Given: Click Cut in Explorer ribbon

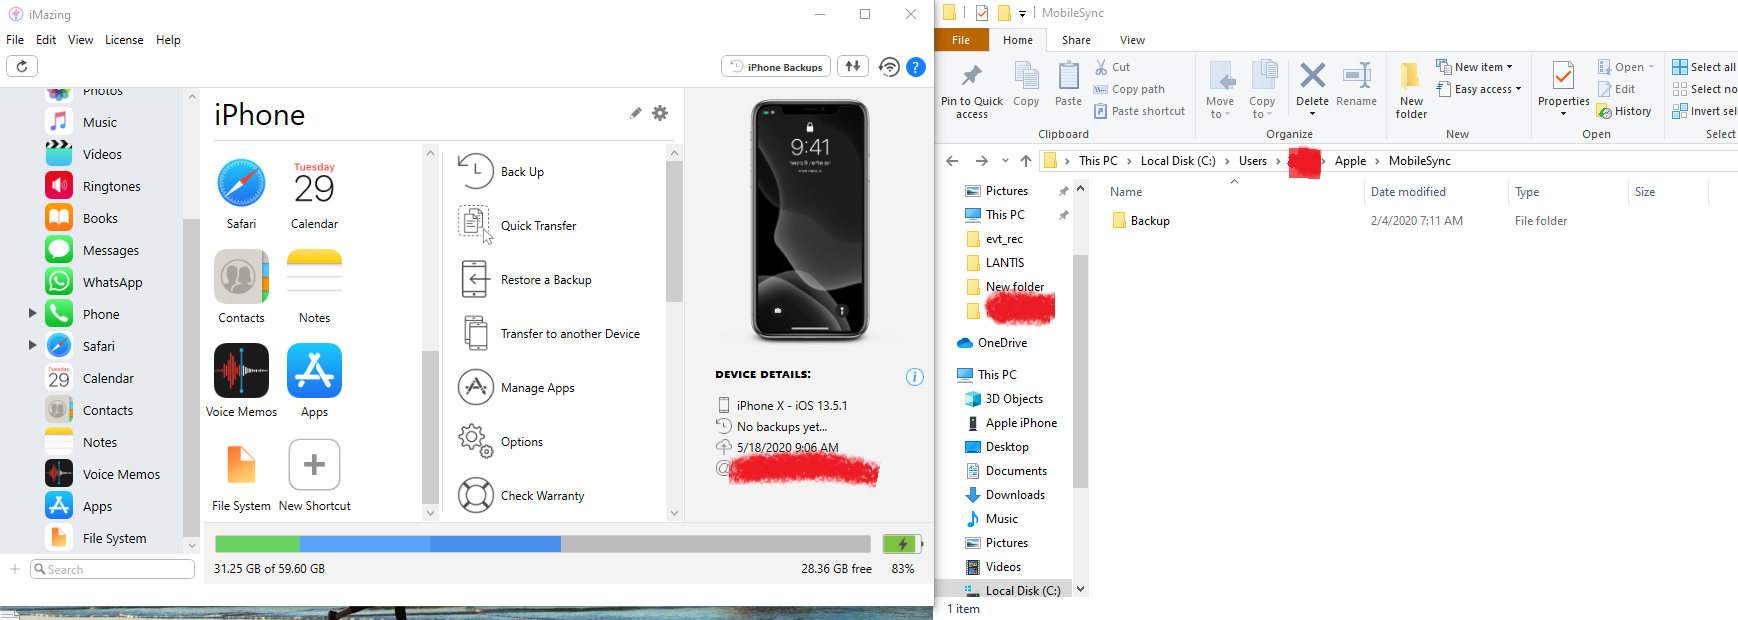Looking at the screenshot, I should point(1112,67).
